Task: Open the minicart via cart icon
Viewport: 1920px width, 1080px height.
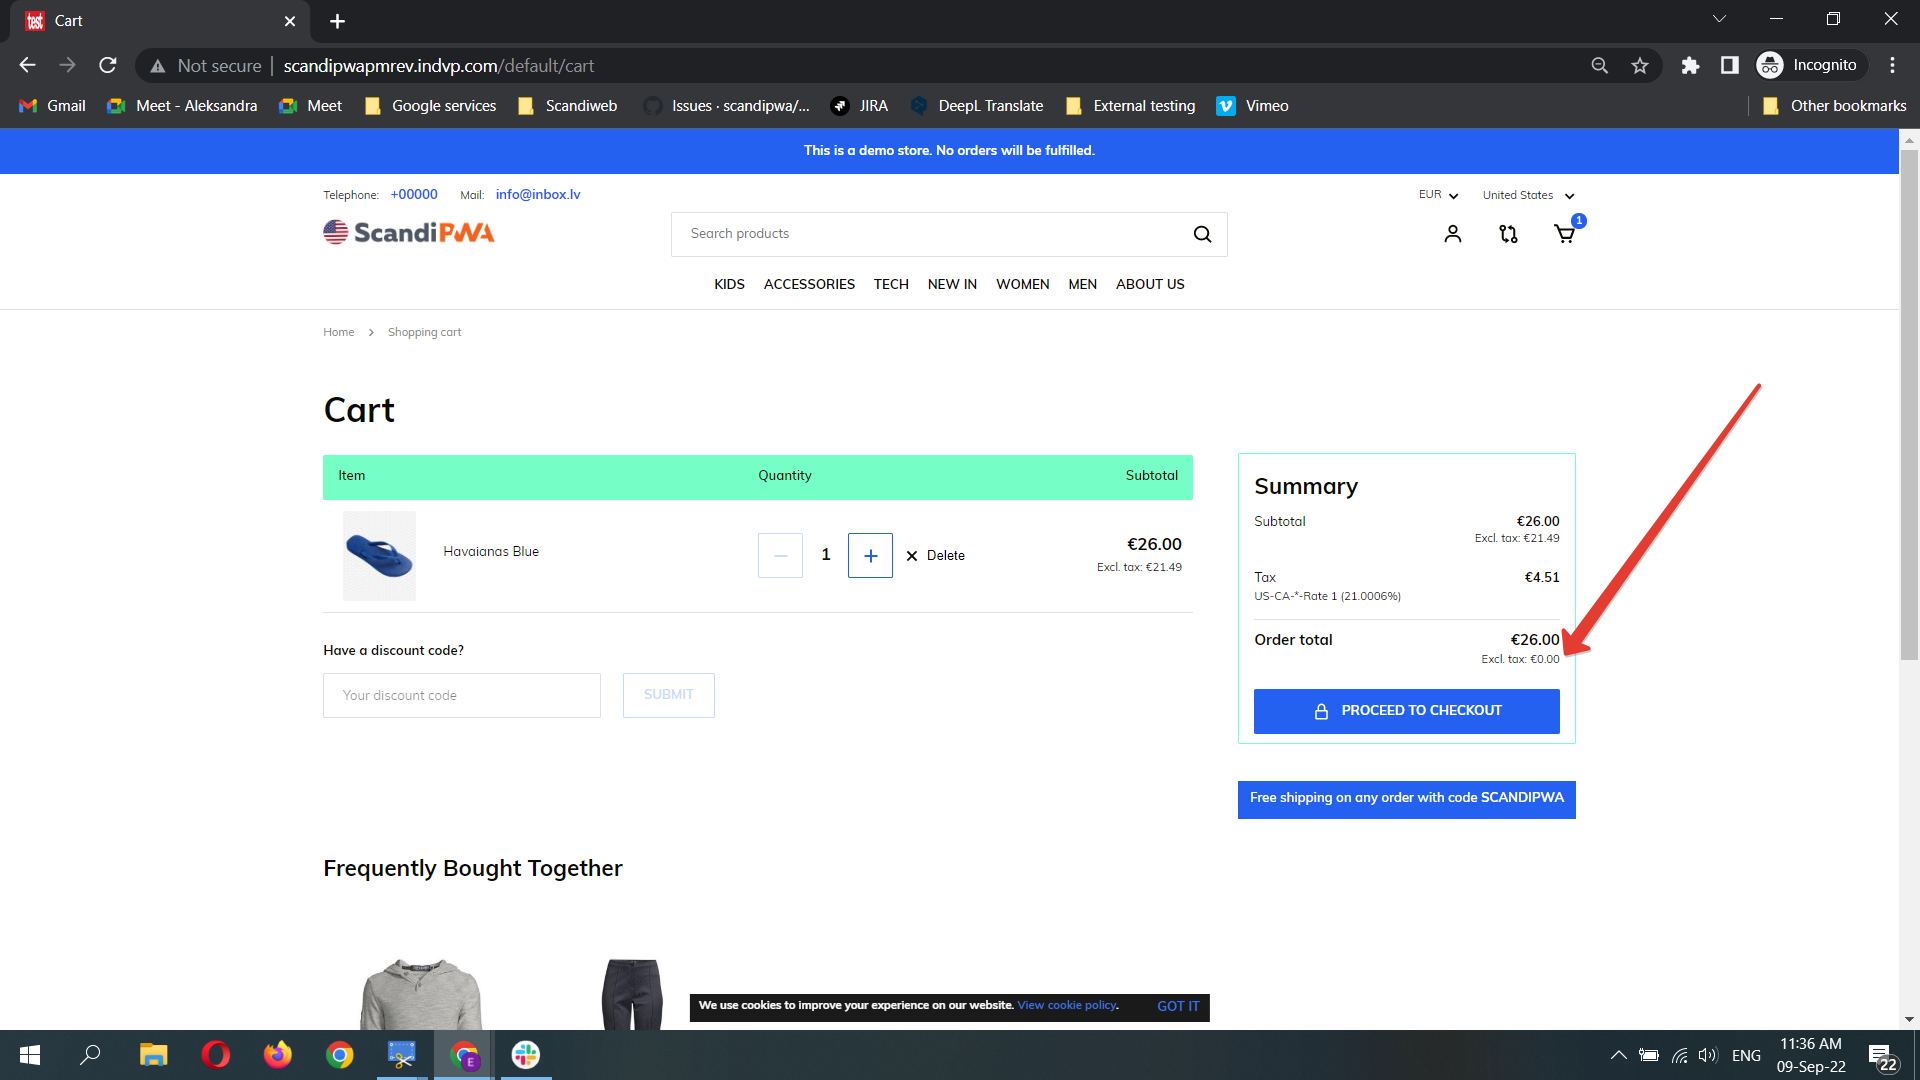Action: tap(1564, 234)
